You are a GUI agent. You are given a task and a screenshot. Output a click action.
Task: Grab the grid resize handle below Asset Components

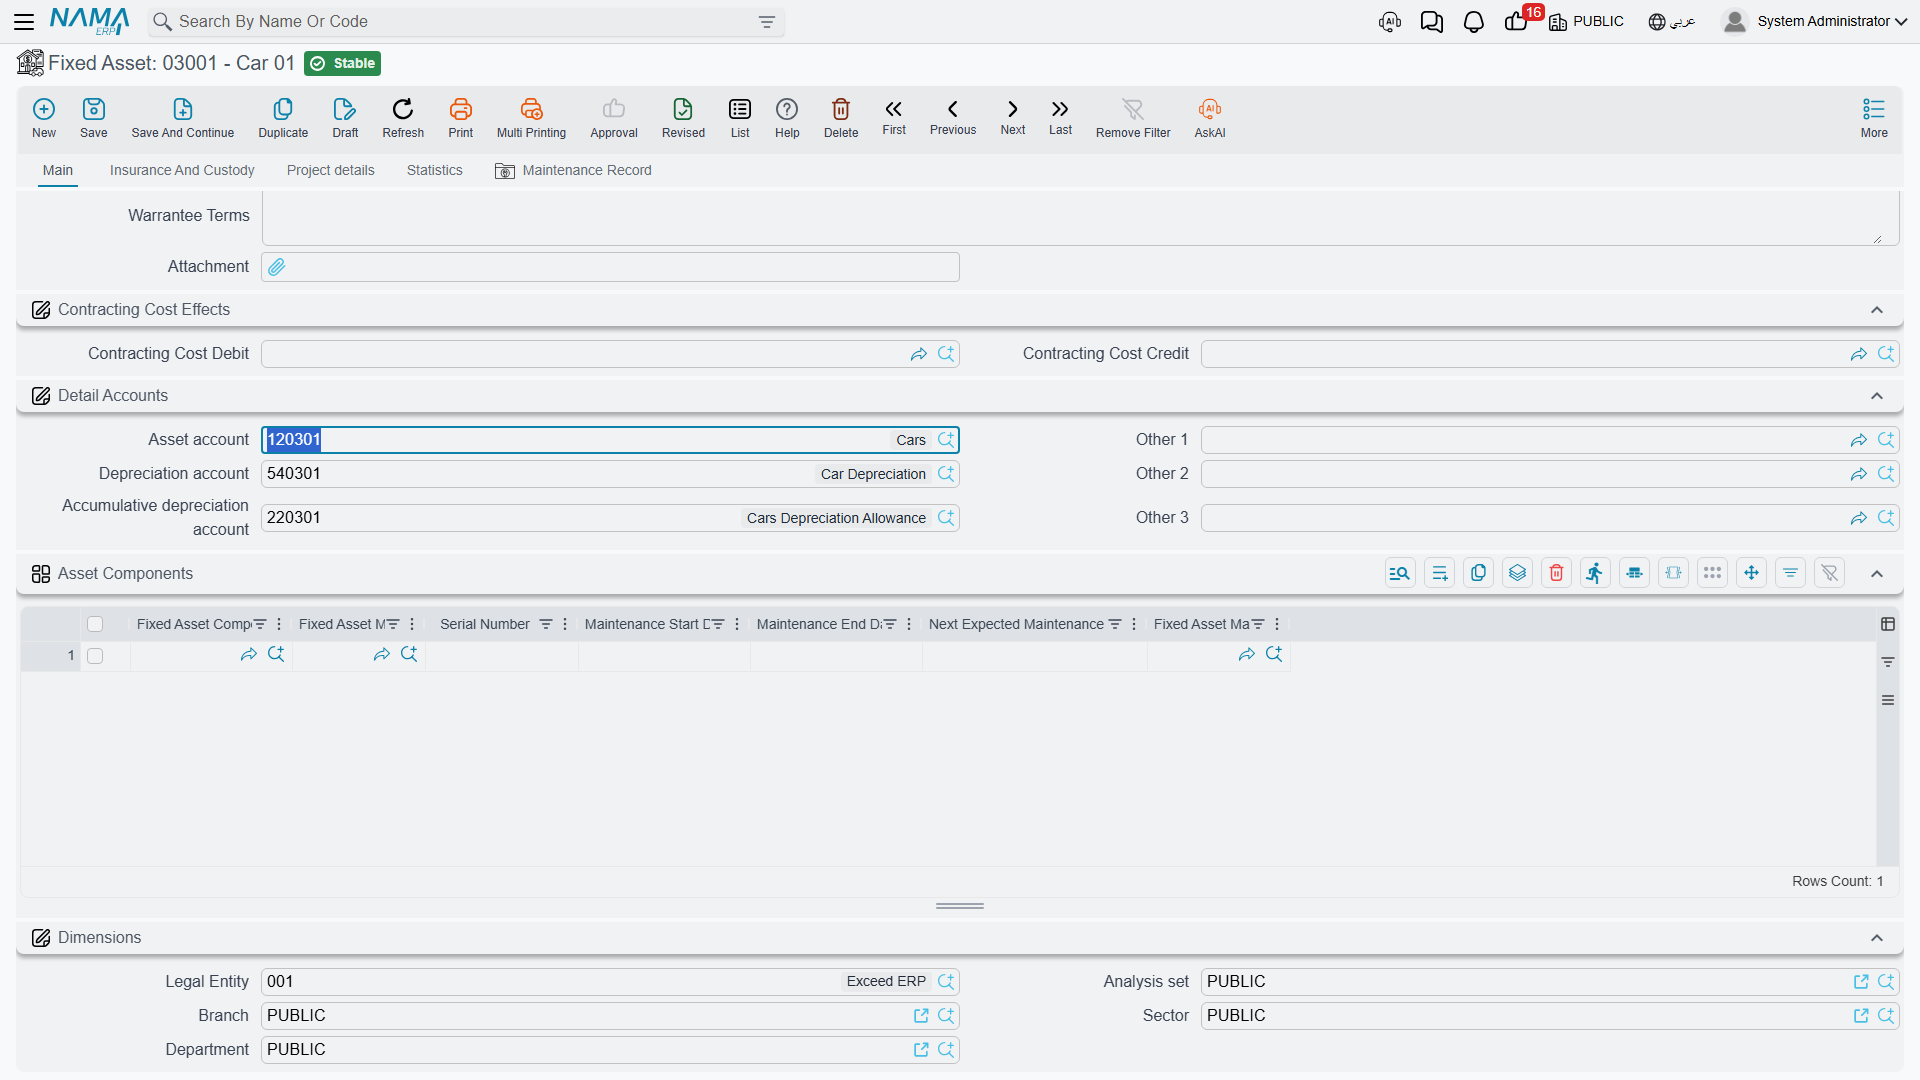coord(960,906)
